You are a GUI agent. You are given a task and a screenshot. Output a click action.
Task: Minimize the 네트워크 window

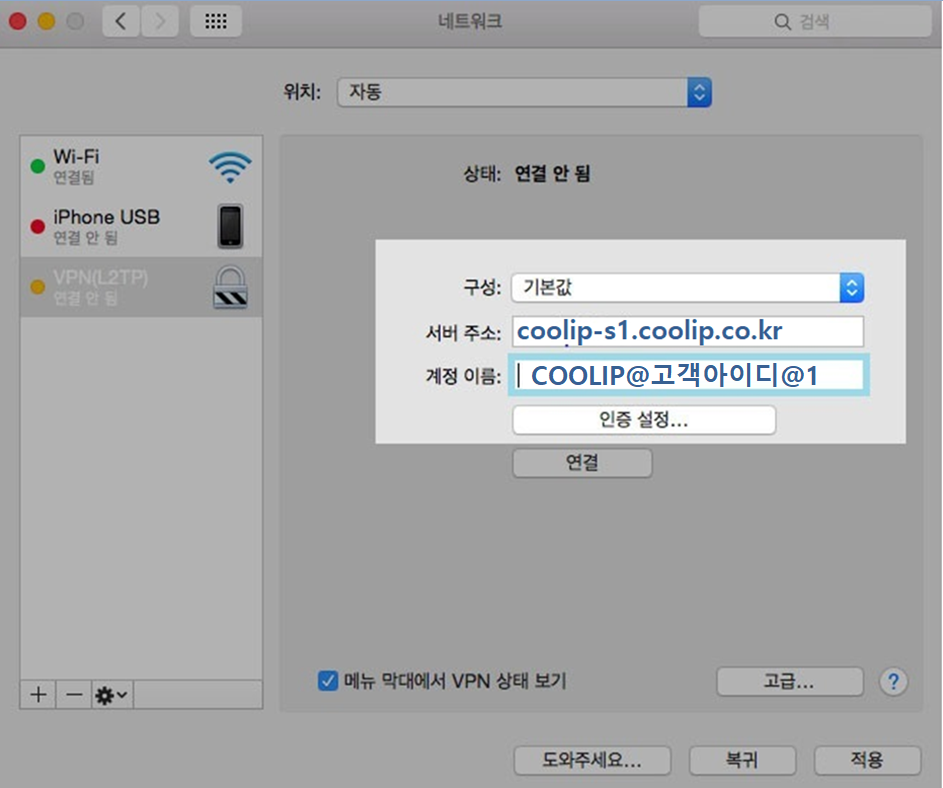pyautogui.click(x=46, y=22)
